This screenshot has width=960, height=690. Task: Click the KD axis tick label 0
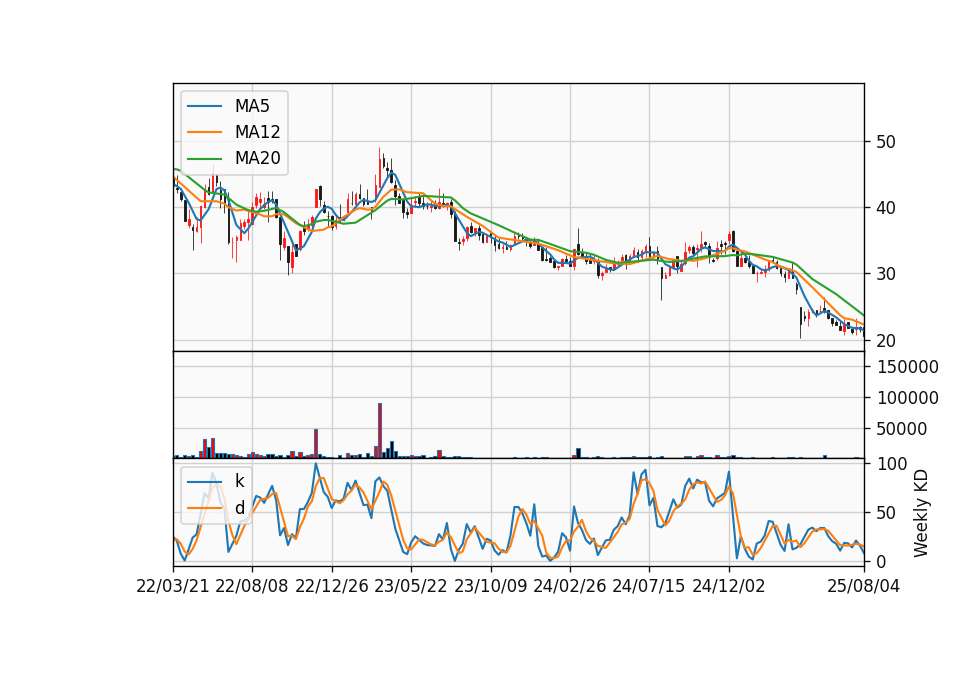click(x=881, y=561)
